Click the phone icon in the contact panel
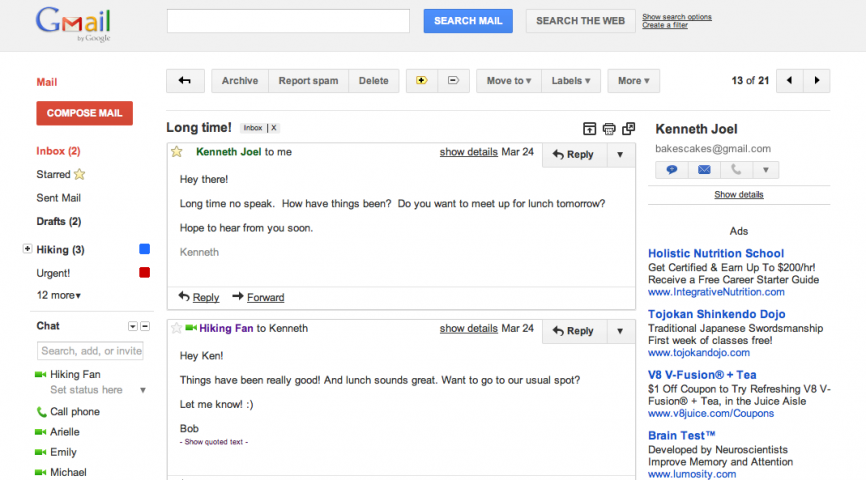866x480 pixels. (735, 170)
